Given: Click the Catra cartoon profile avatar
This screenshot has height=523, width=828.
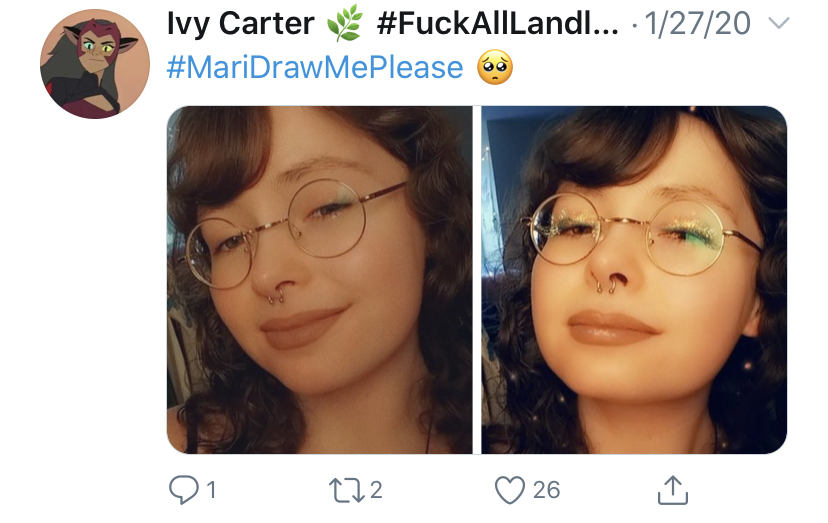Looking at the screenshot, I should coord(95,64).
